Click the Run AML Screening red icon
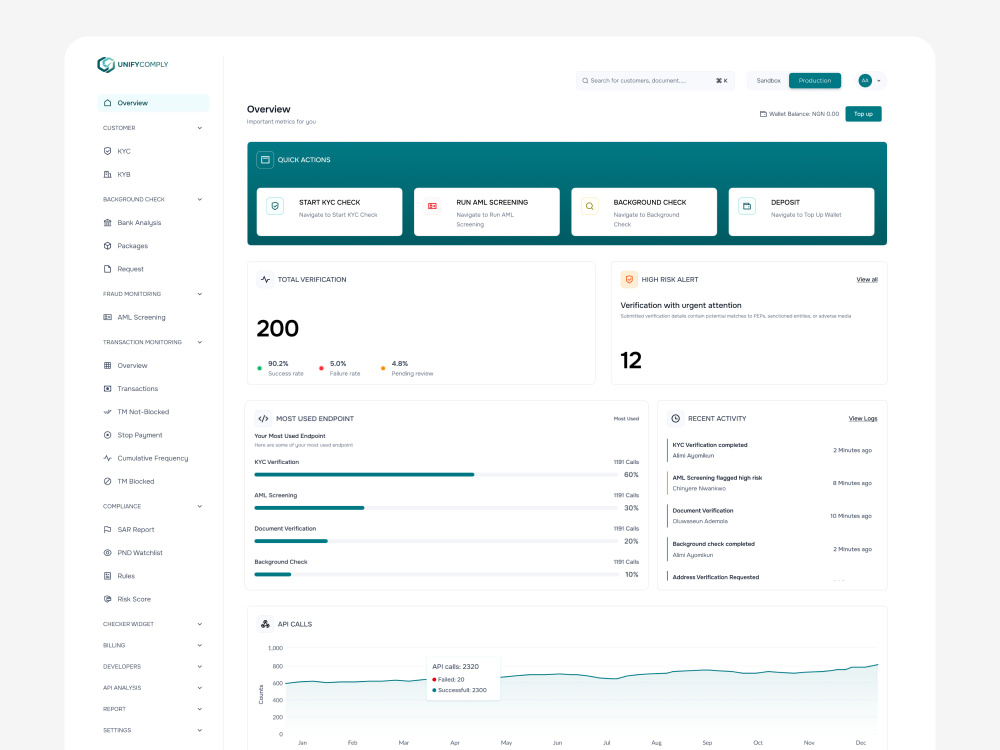This screenshot has height=750, width=1000. [x=432, y=206]
